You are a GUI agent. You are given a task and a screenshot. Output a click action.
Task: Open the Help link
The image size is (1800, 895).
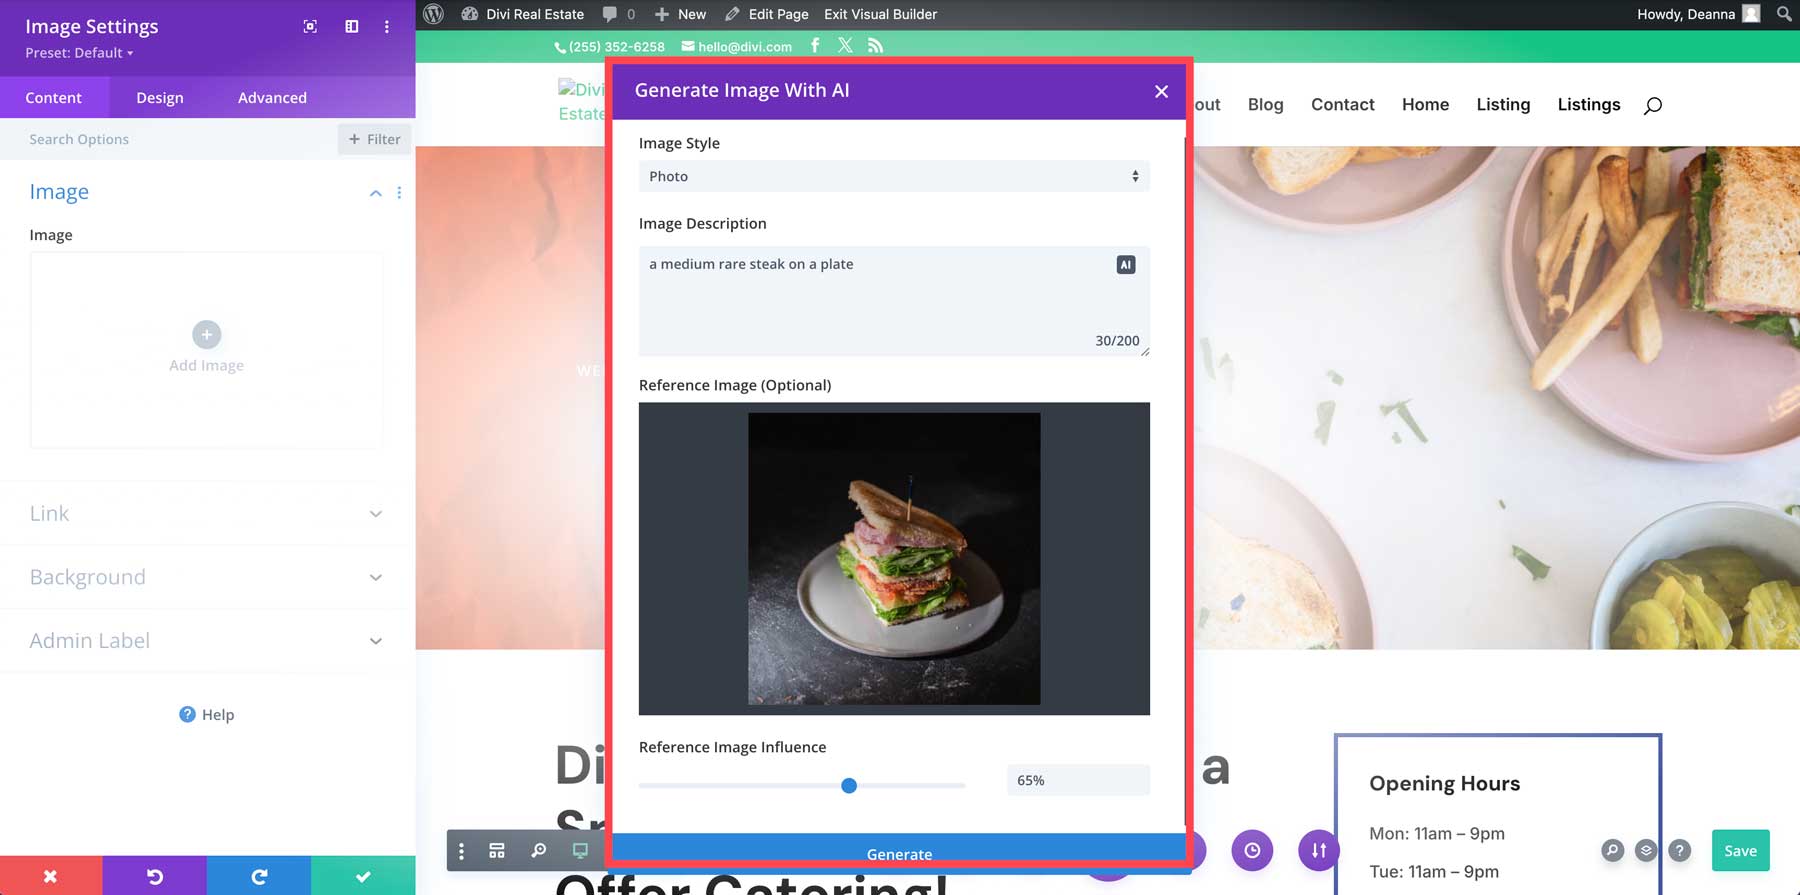pos(207,714)
